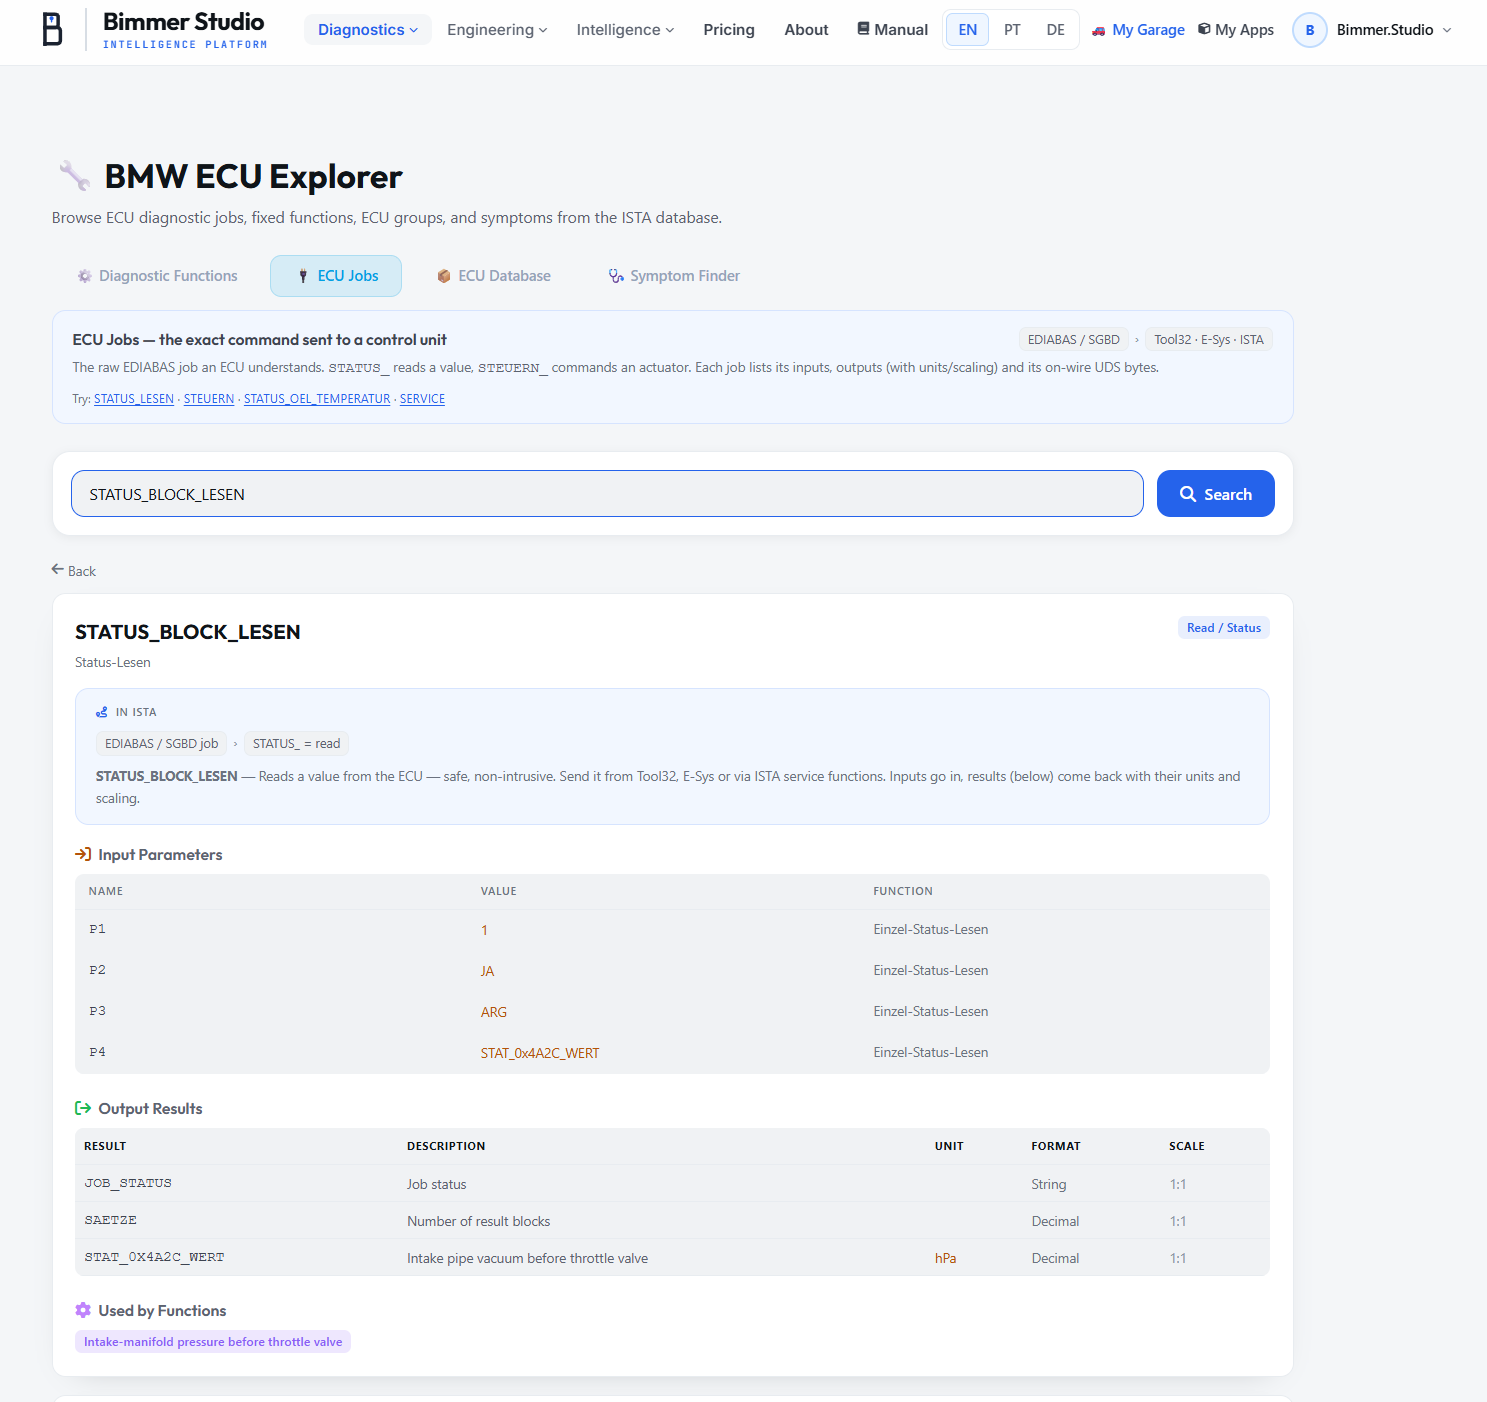Click the Job status description
Screen dimensions: 1487x1402
point(437,1184)
